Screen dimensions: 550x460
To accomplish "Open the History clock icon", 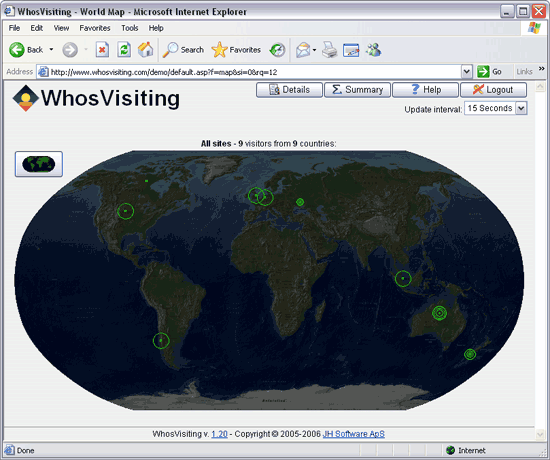I will click(x=277, y=50).
